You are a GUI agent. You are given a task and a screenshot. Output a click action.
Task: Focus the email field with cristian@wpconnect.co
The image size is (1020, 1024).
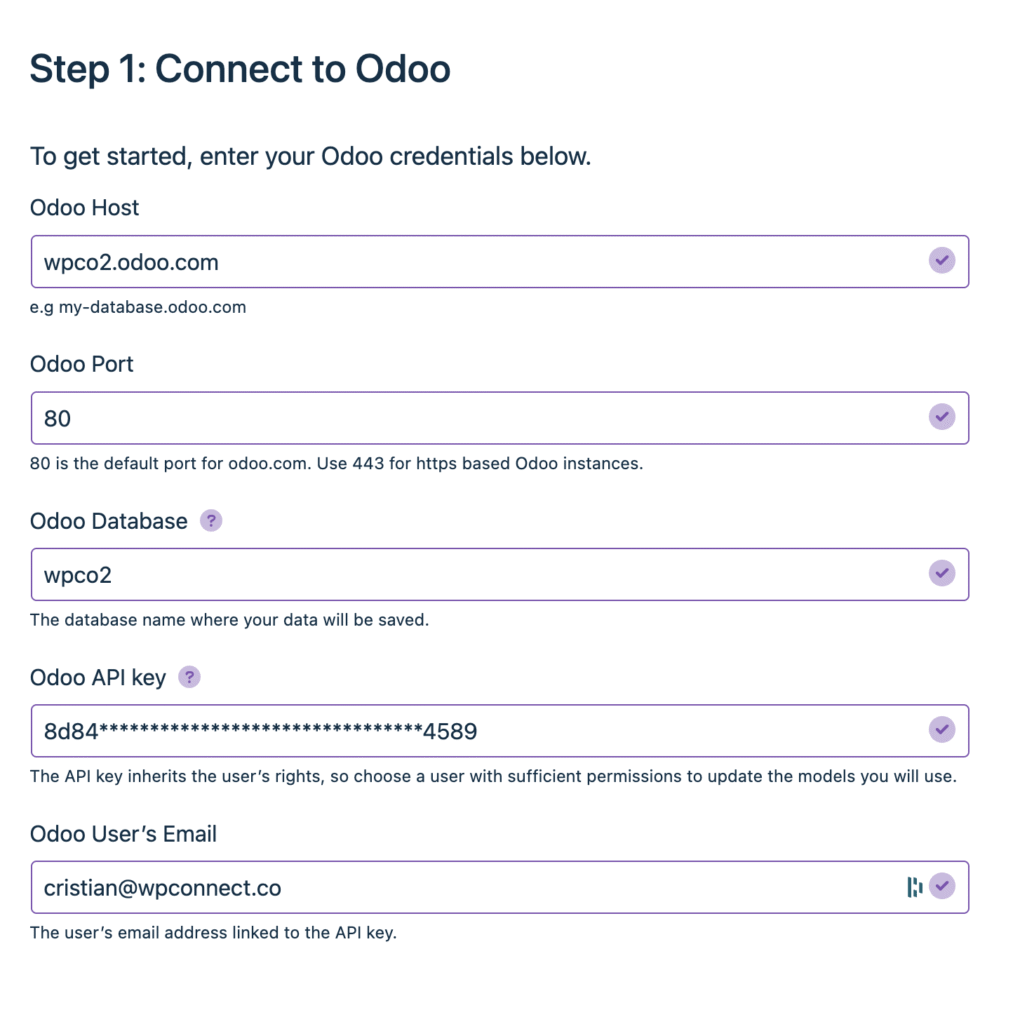click(x=460, y=887)
